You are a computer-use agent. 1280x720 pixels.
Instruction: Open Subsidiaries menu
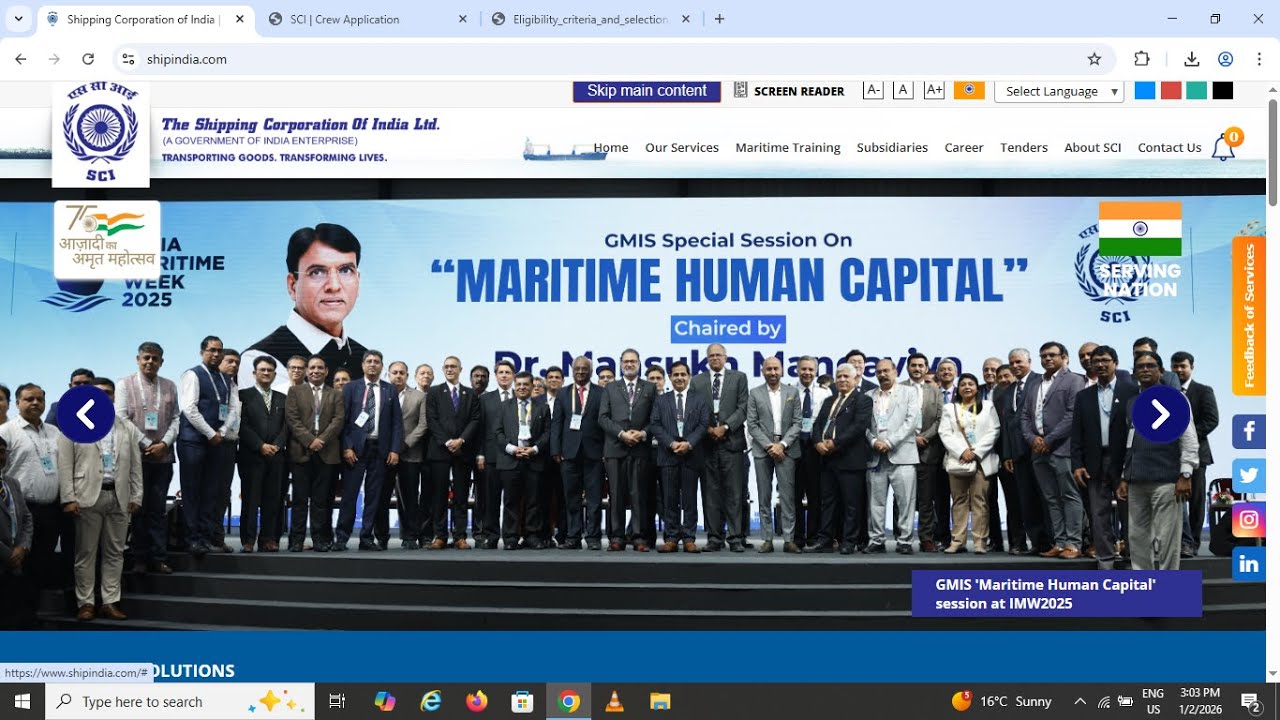(x=892, y=147)
